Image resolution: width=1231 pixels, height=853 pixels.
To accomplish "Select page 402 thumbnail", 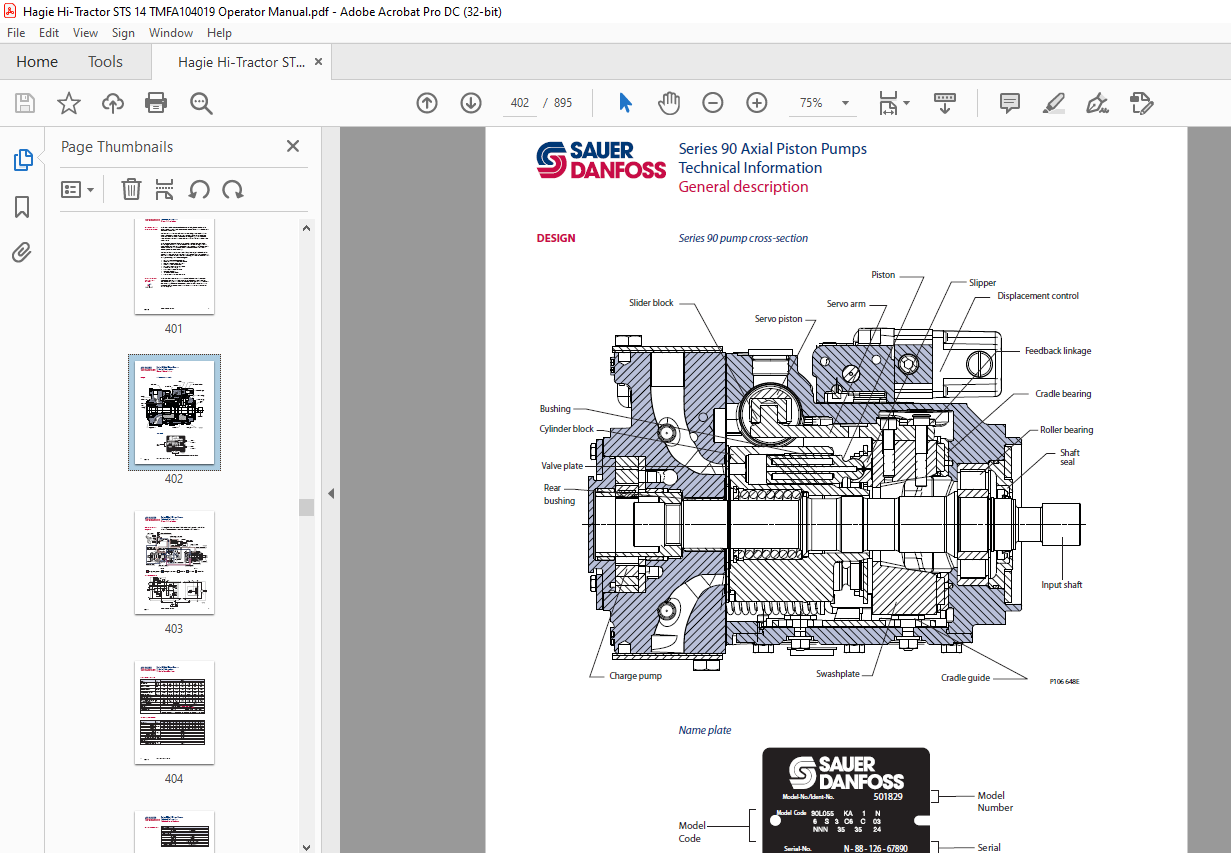I will pos(174,412).
